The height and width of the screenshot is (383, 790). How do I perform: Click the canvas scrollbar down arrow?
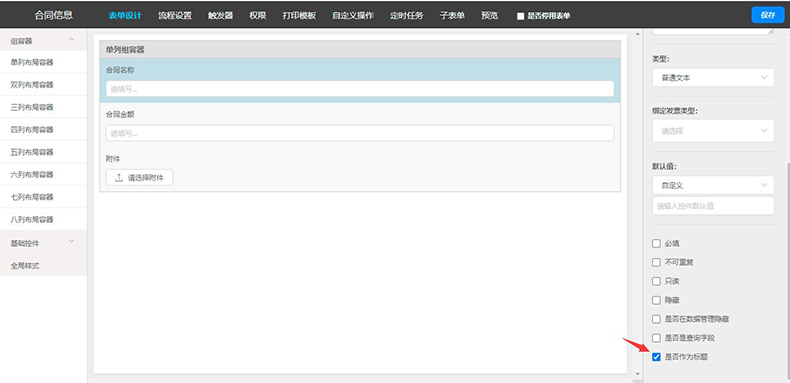coord(637,374)
